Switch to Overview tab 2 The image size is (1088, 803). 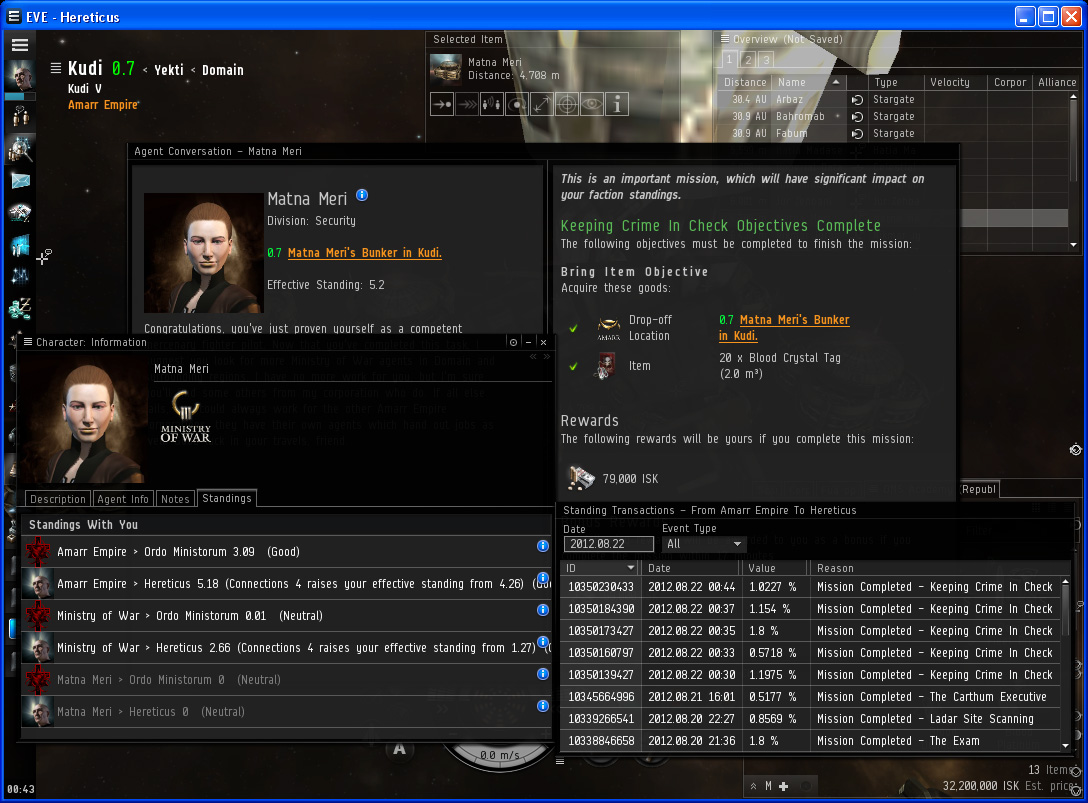click(748, 60)
